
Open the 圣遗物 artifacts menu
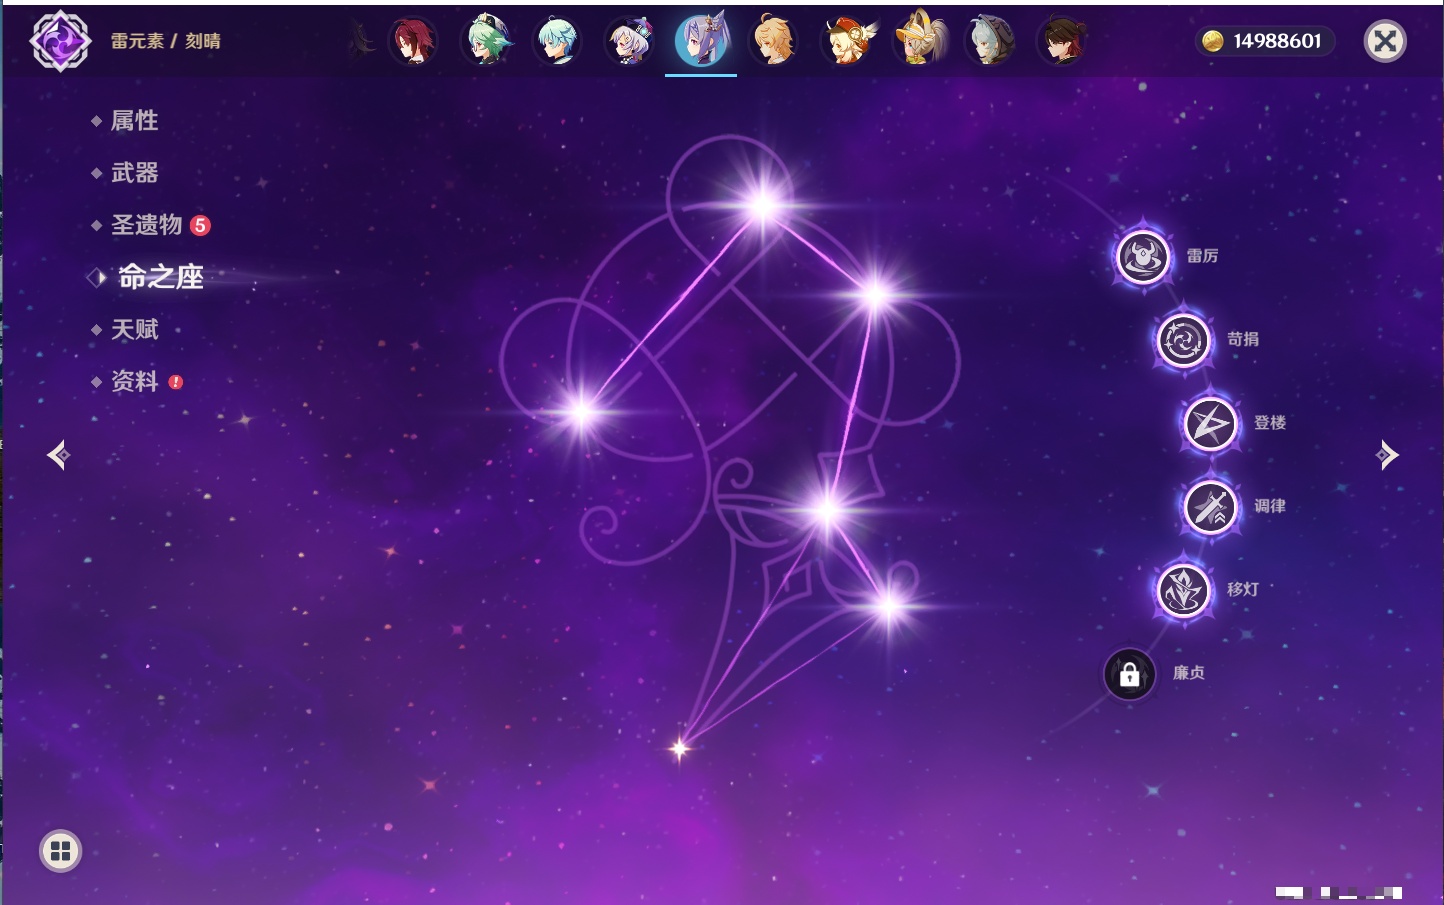(x=146, y=225)
